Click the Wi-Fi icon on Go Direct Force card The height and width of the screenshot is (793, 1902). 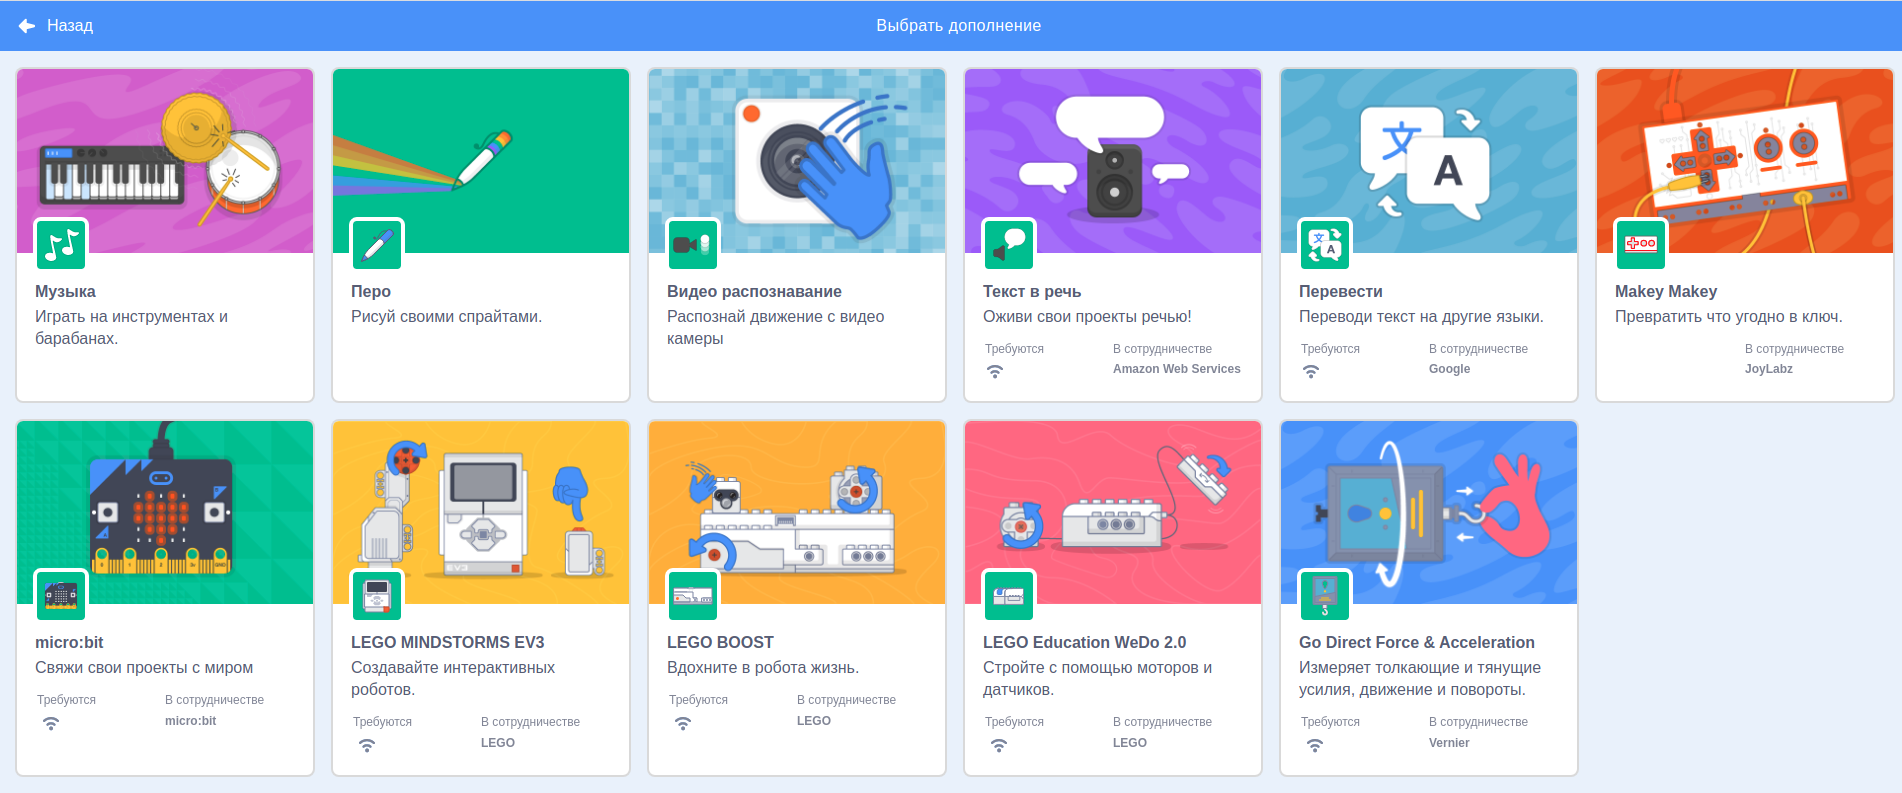pyautogui.click(x=1315, y=745)
